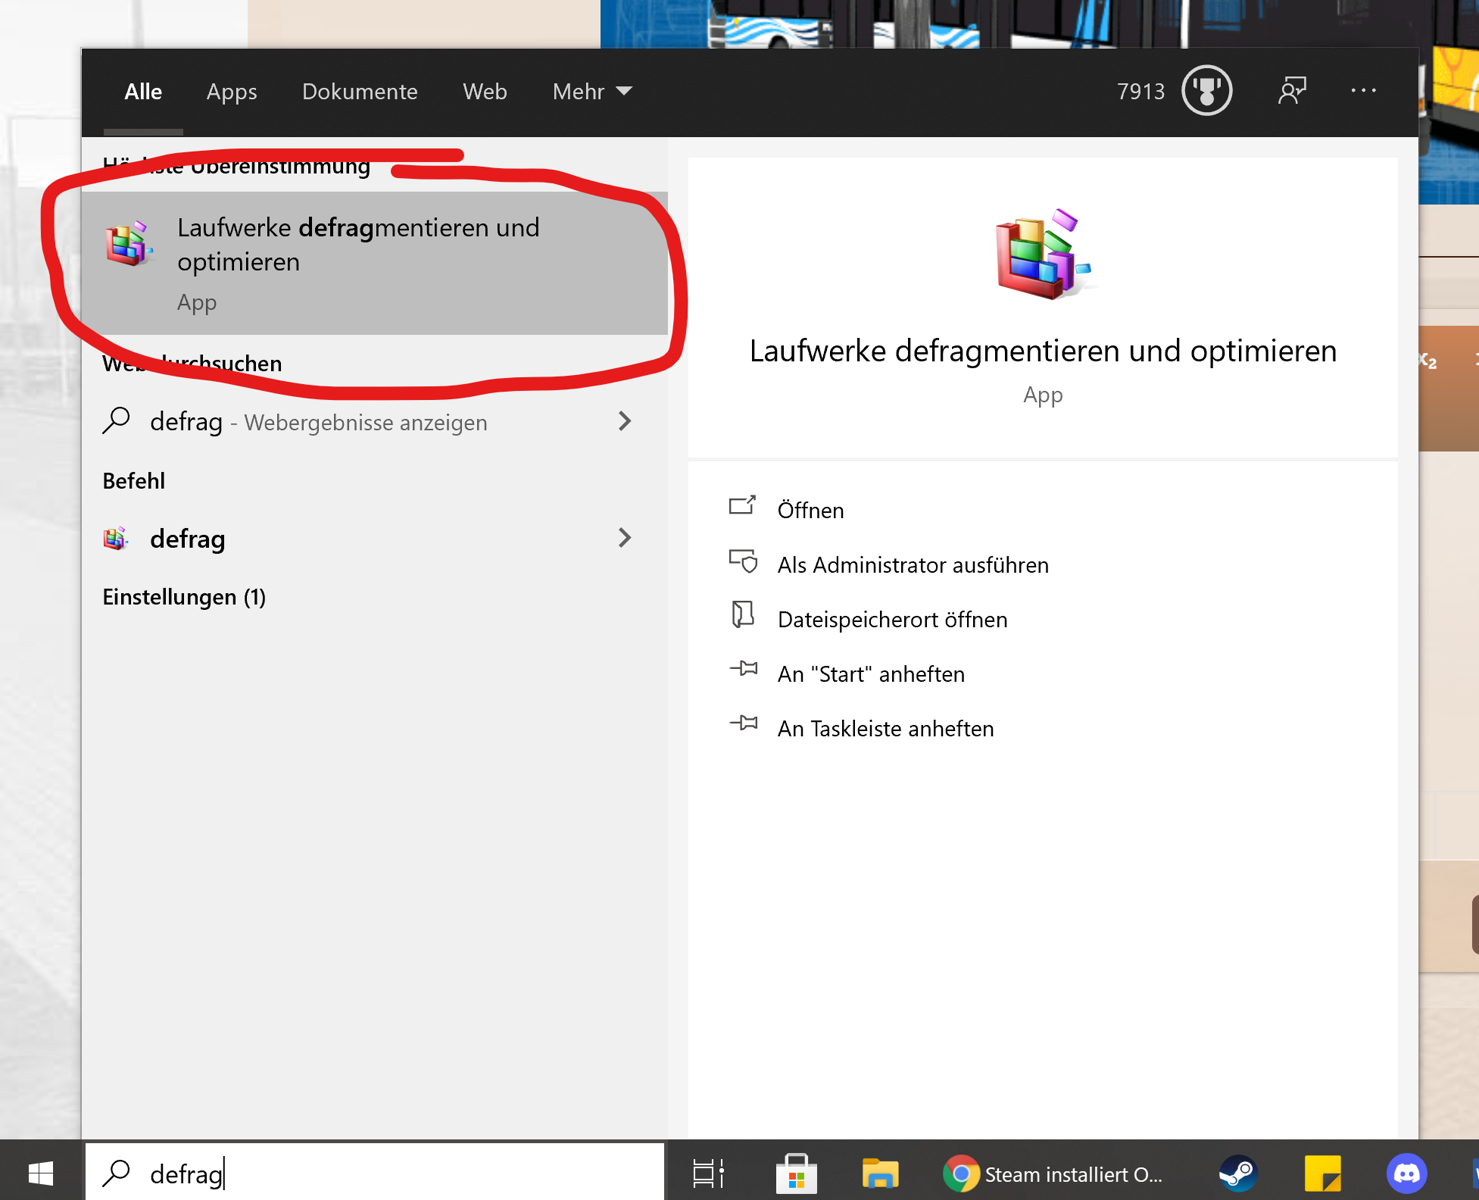Open File Explorer from the taskbar

point(880,1172)
